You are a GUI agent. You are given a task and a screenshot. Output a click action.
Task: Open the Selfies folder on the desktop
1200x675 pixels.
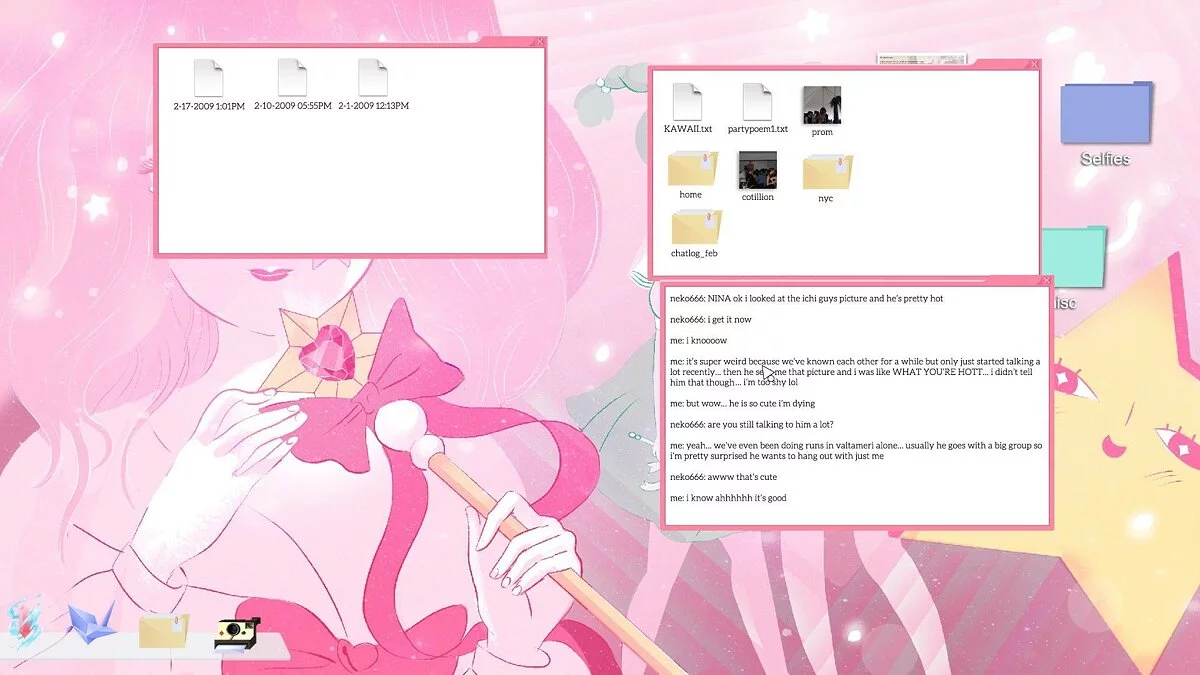(1105, 124)
